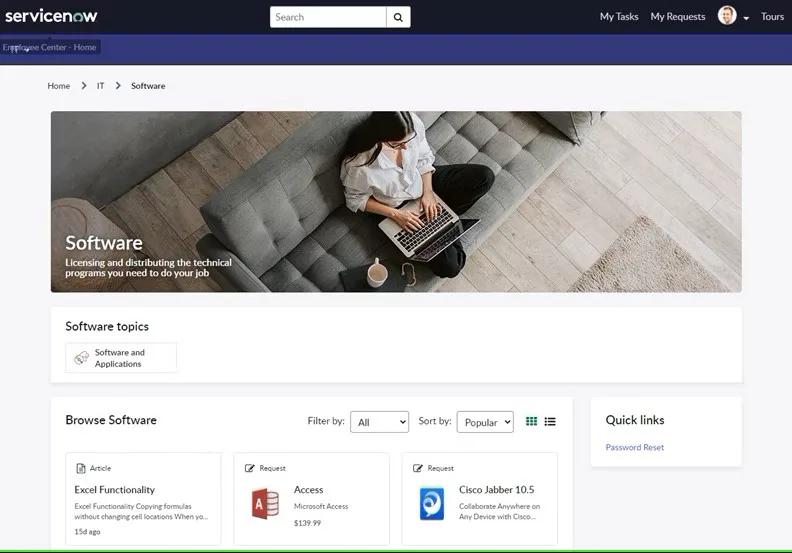This screenshot has height=553, width=792.
Task: Click the Software and Applications topic icon
Action: tap(81, 358)
